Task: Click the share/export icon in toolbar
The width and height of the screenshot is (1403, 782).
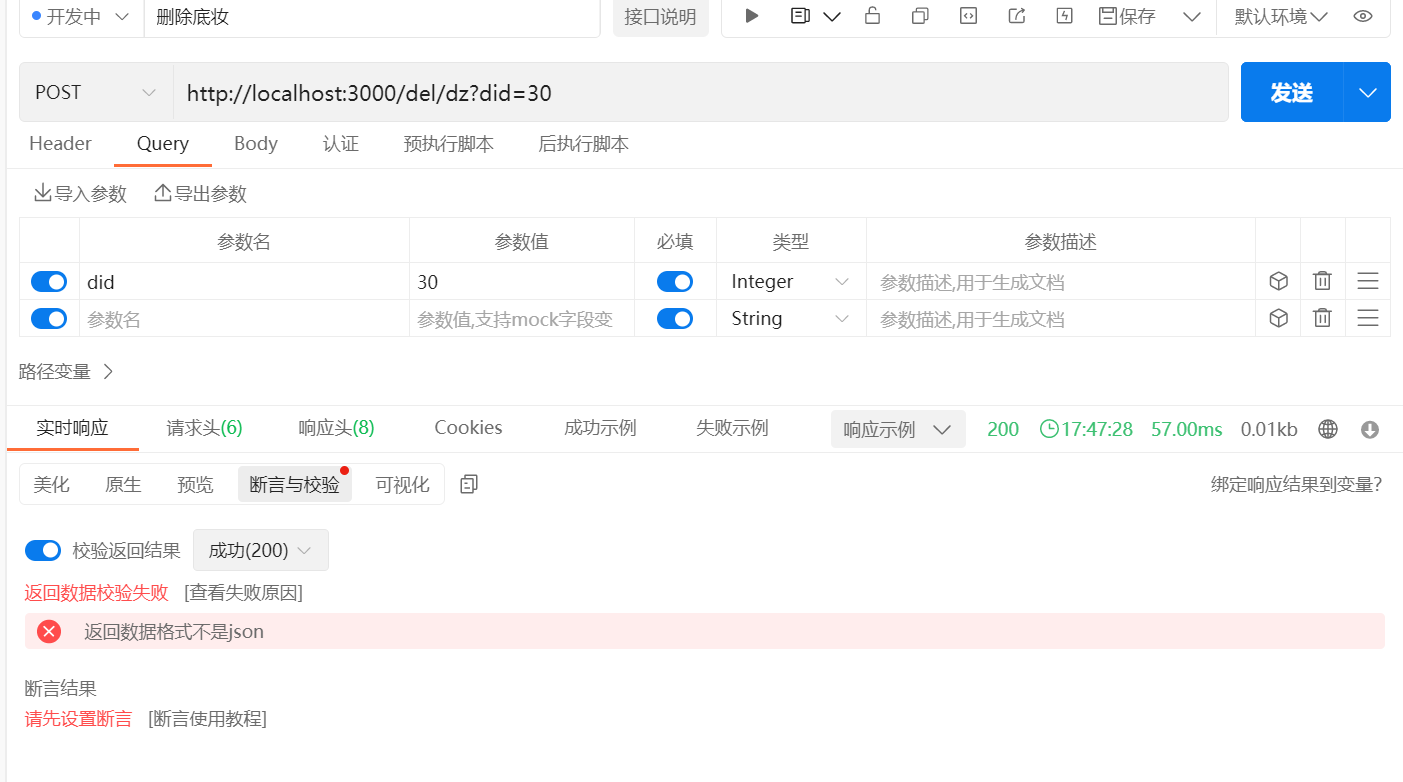Action: (x=1017, y=16)
